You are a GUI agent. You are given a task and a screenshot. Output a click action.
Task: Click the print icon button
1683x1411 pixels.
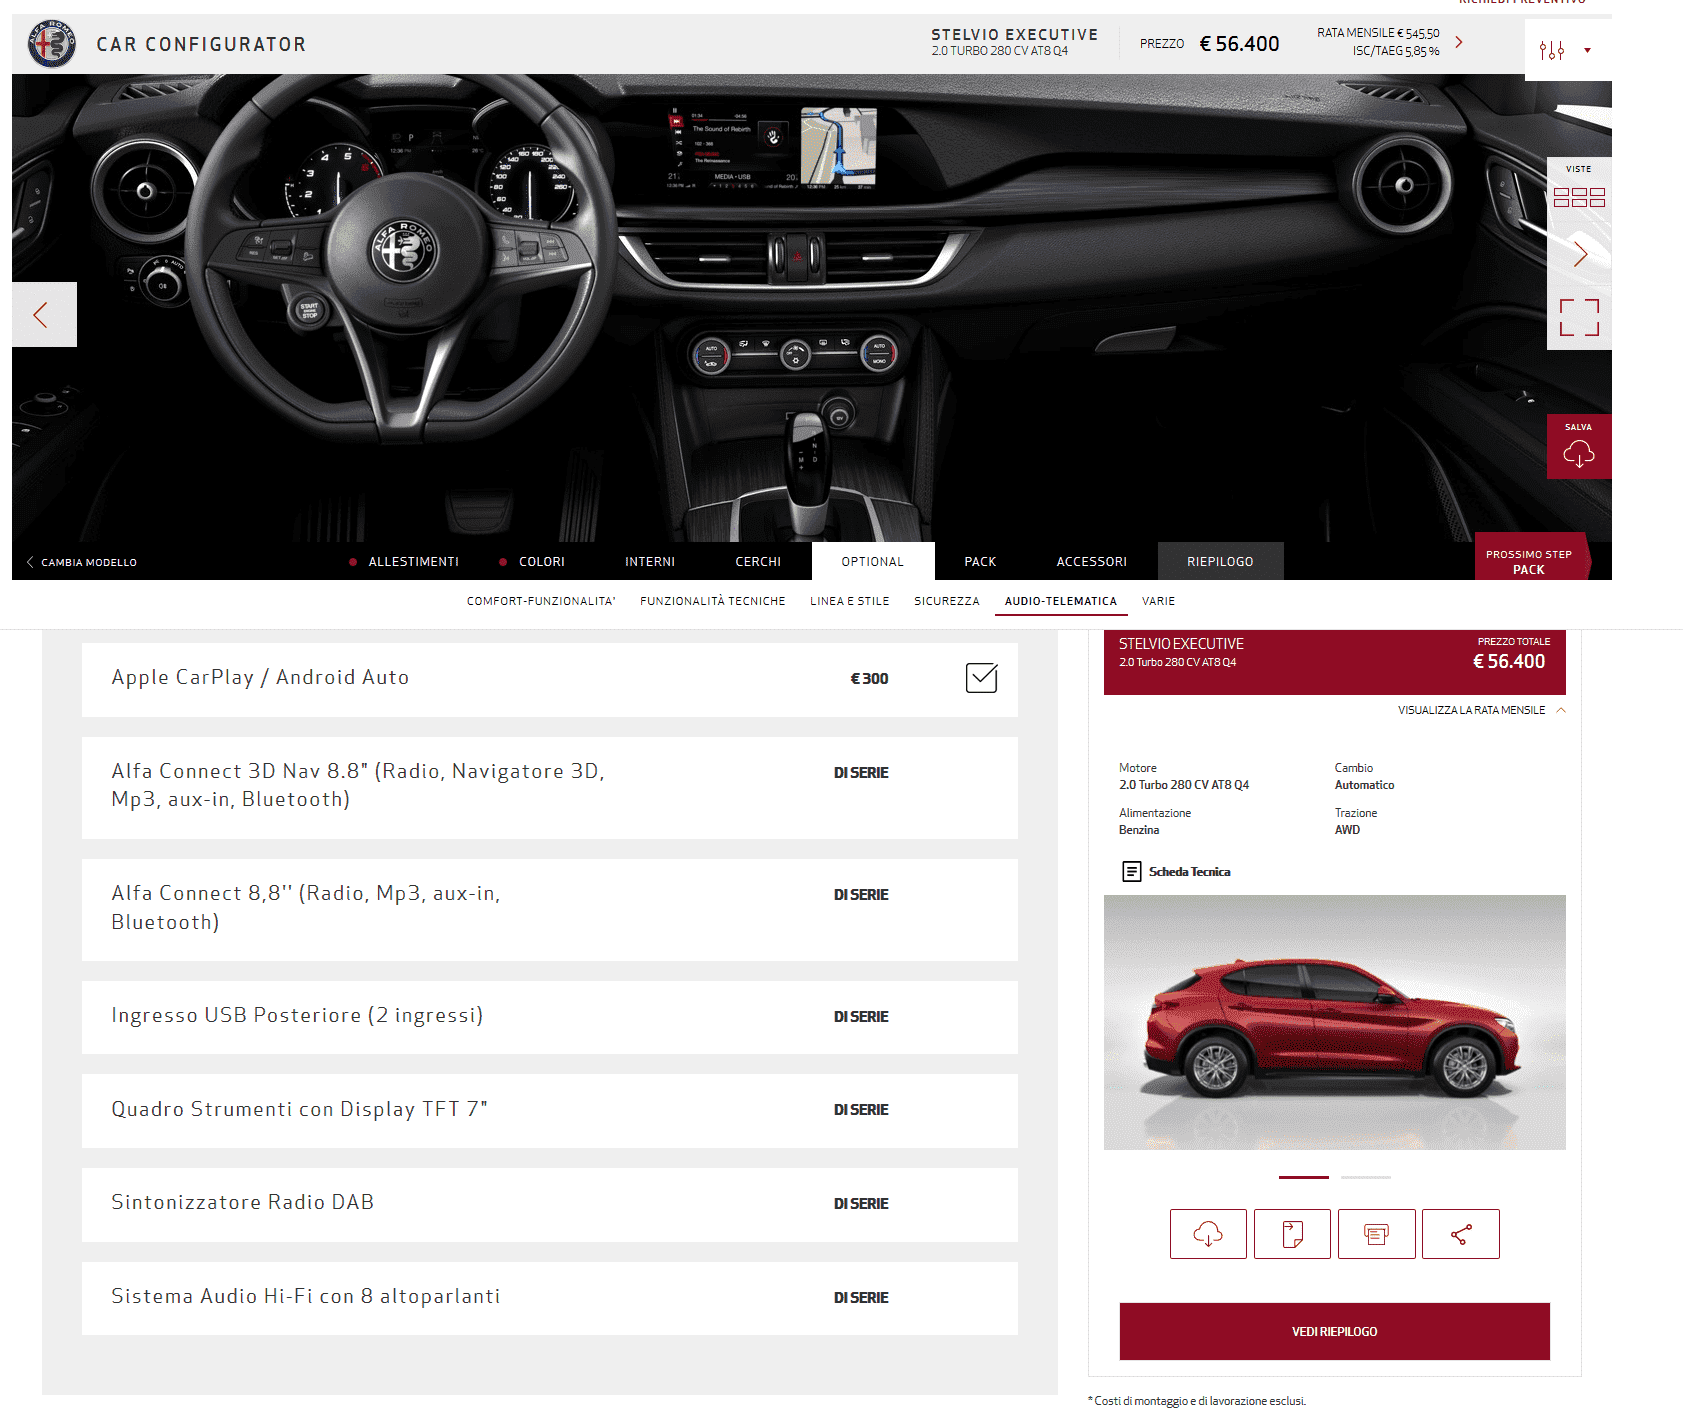(1376, 1234)
